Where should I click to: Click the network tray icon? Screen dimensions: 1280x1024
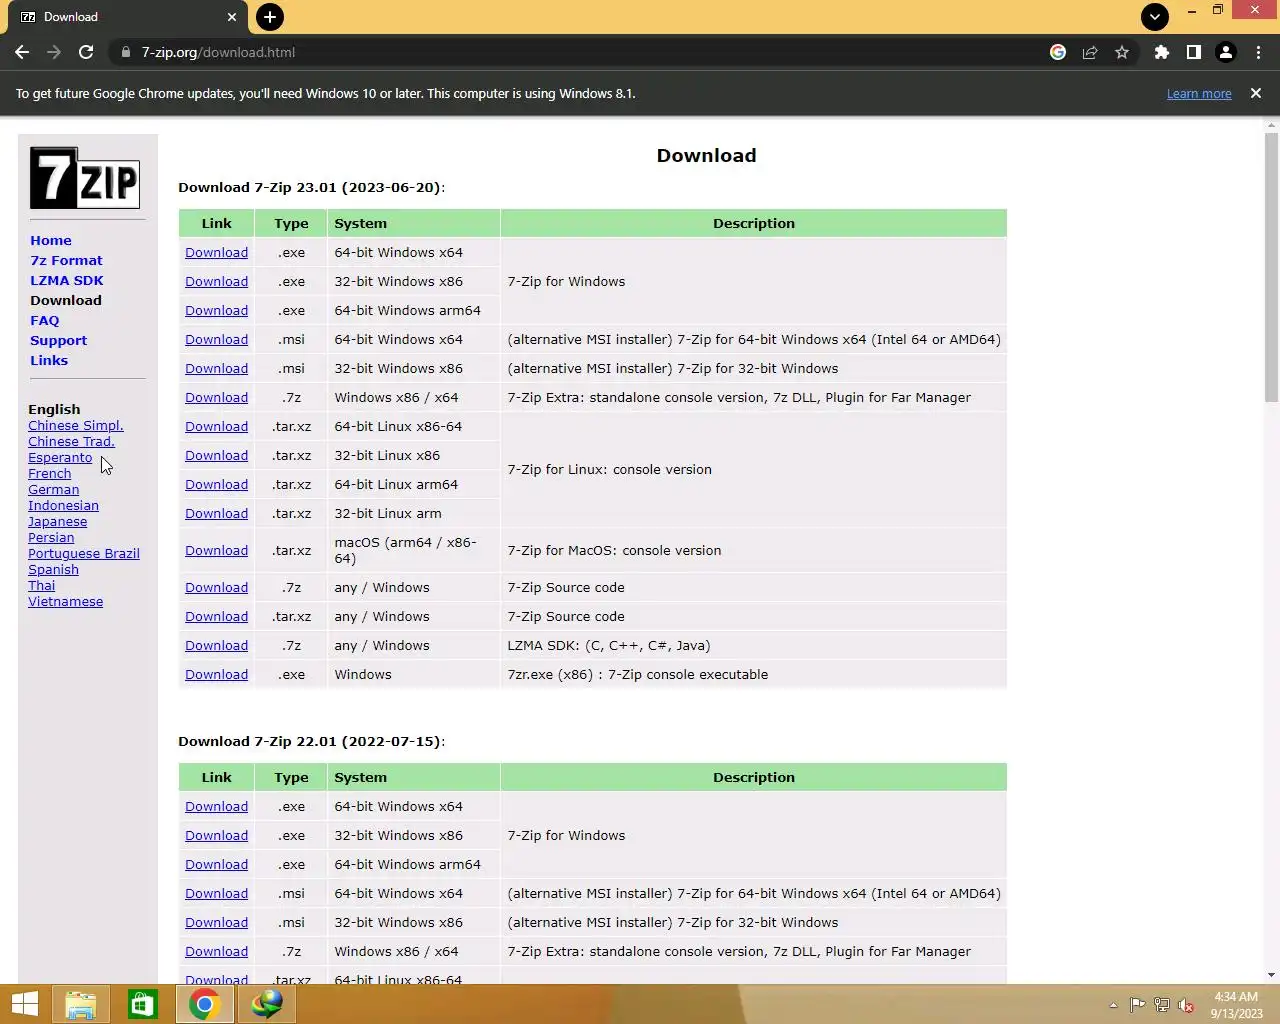pyautogui.click(x=1161, y=1005)
